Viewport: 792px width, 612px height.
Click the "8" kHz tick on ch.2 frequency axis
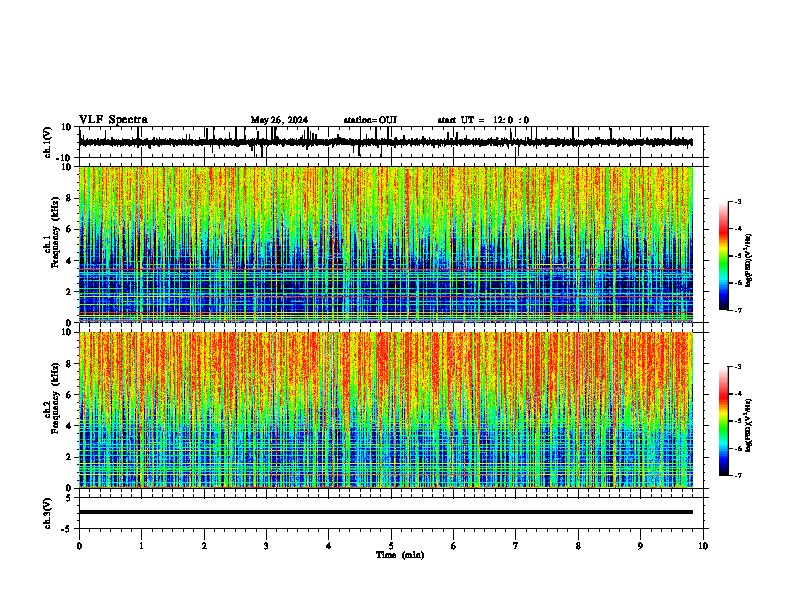(69, 364)
